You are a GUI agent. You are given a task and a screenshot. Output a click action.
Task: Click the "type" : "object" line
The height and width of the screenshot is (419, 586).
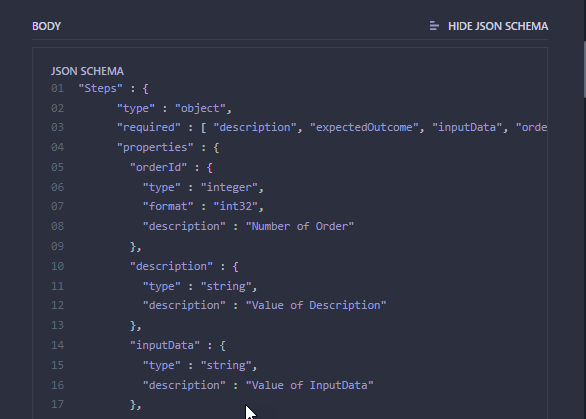(x=174, y=108)
